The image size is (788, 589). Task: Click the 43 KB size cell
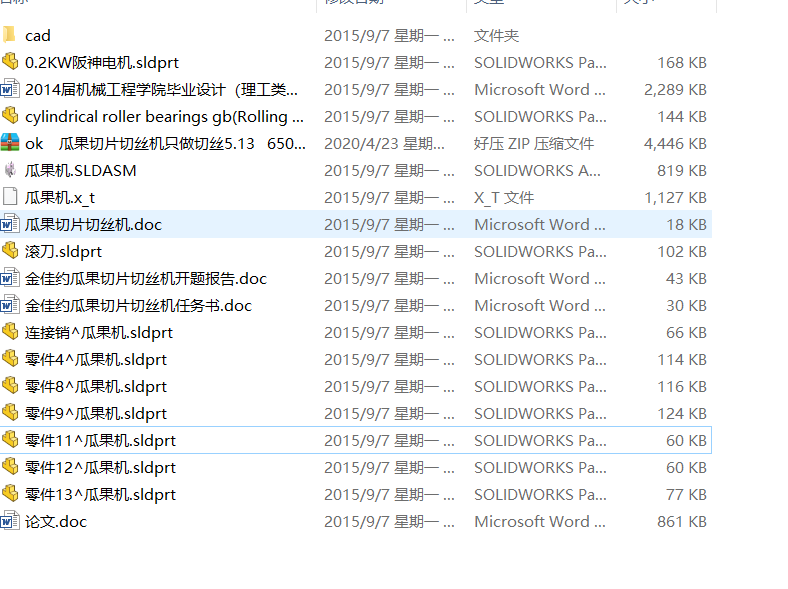686,279
